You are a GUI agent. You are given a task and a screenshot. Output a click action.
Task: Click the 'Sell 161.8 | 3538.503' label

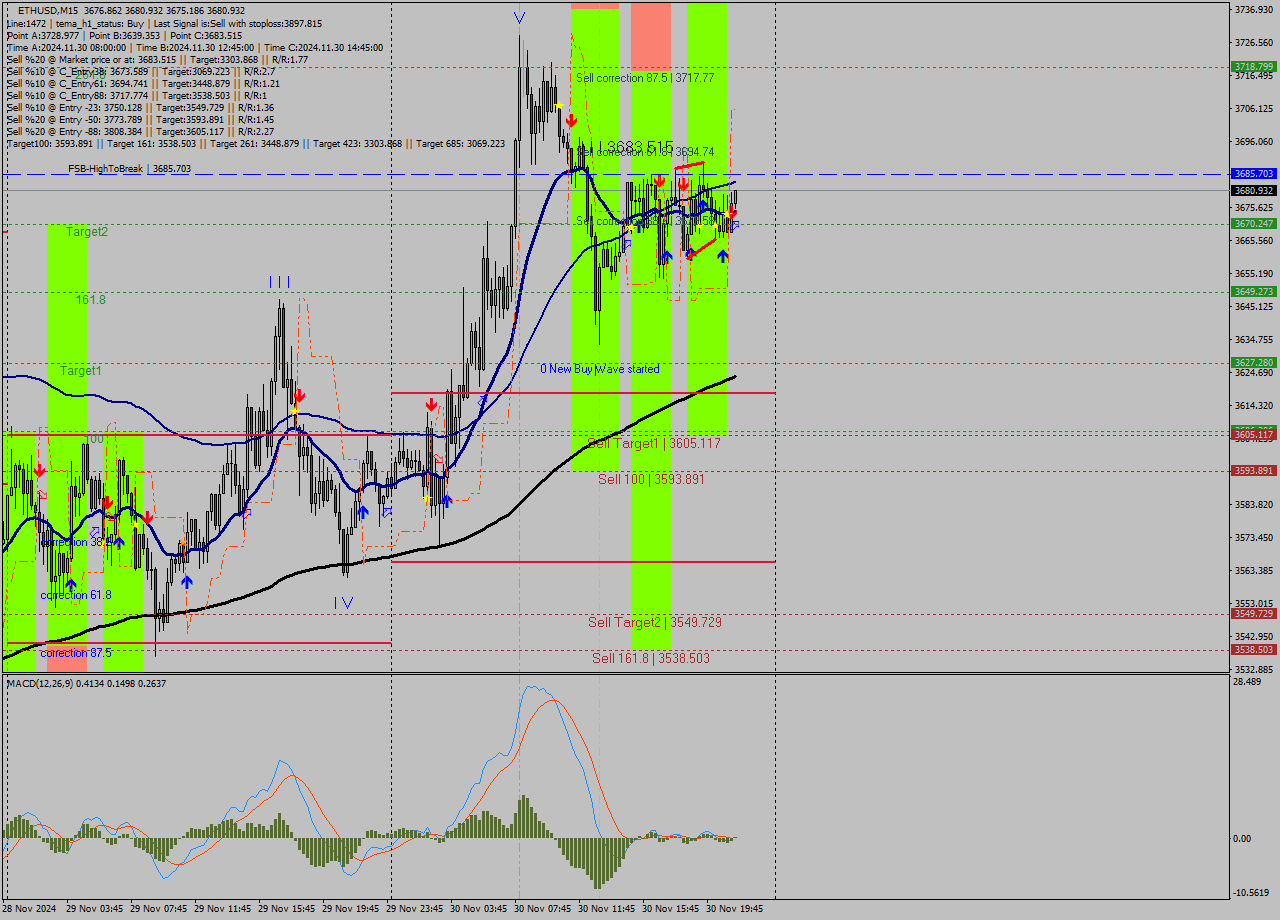click(x=651, y=658)
